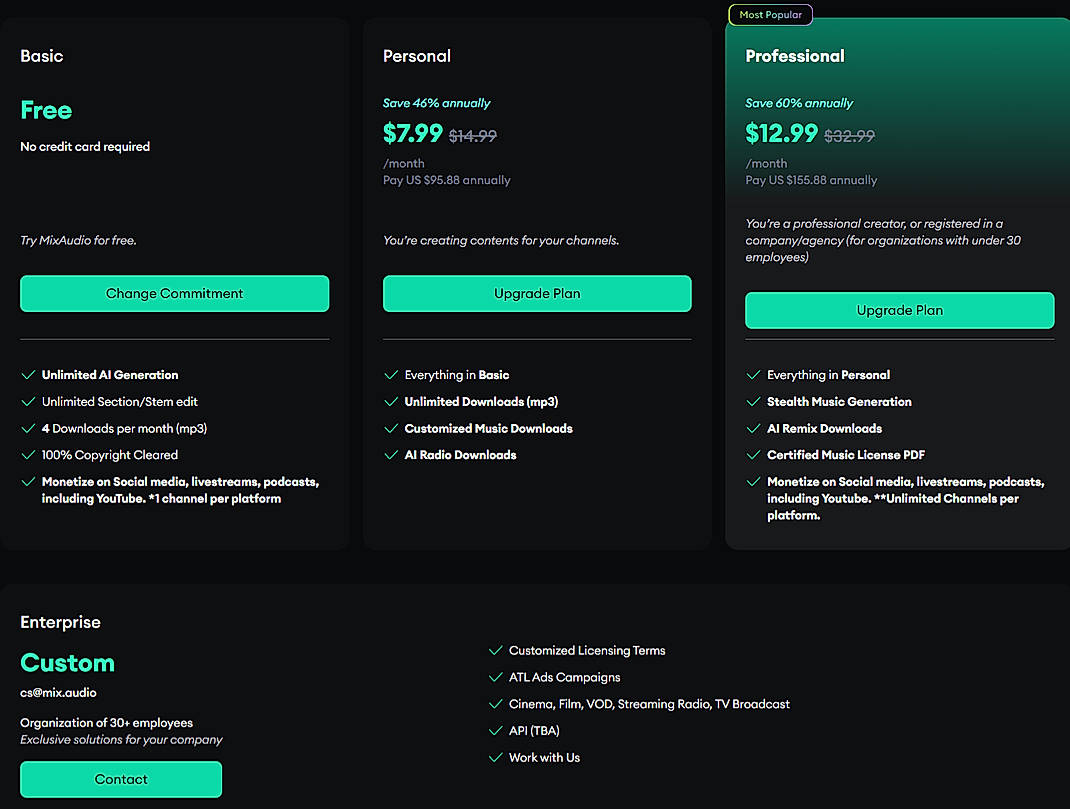Click the checkmark next to AI Radio Downloads
This screenshot has width=1070, height=809.
390,455
